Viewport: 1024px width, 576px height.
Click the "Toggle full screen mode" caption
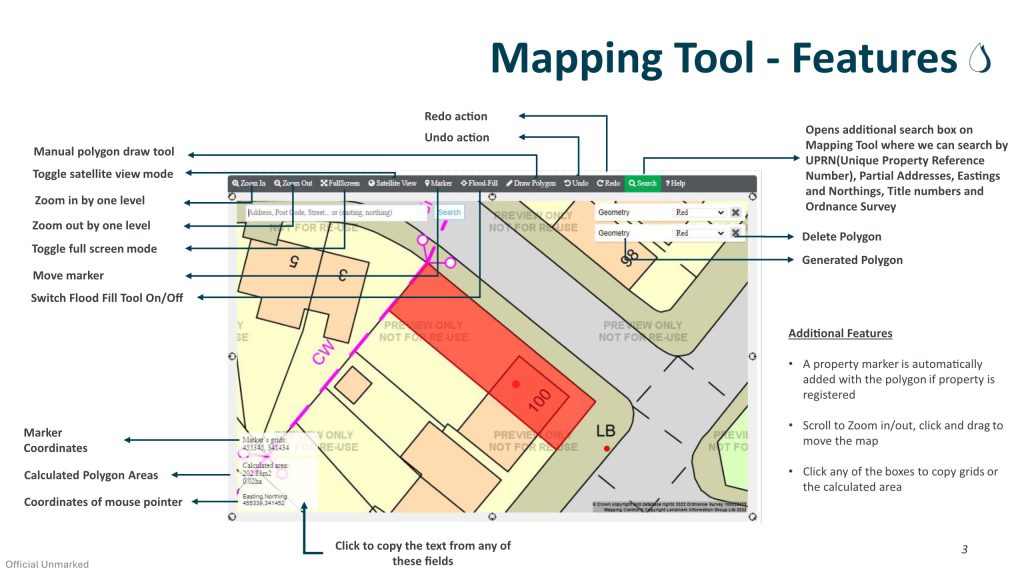pyautogui.click(x=95, y=249)
